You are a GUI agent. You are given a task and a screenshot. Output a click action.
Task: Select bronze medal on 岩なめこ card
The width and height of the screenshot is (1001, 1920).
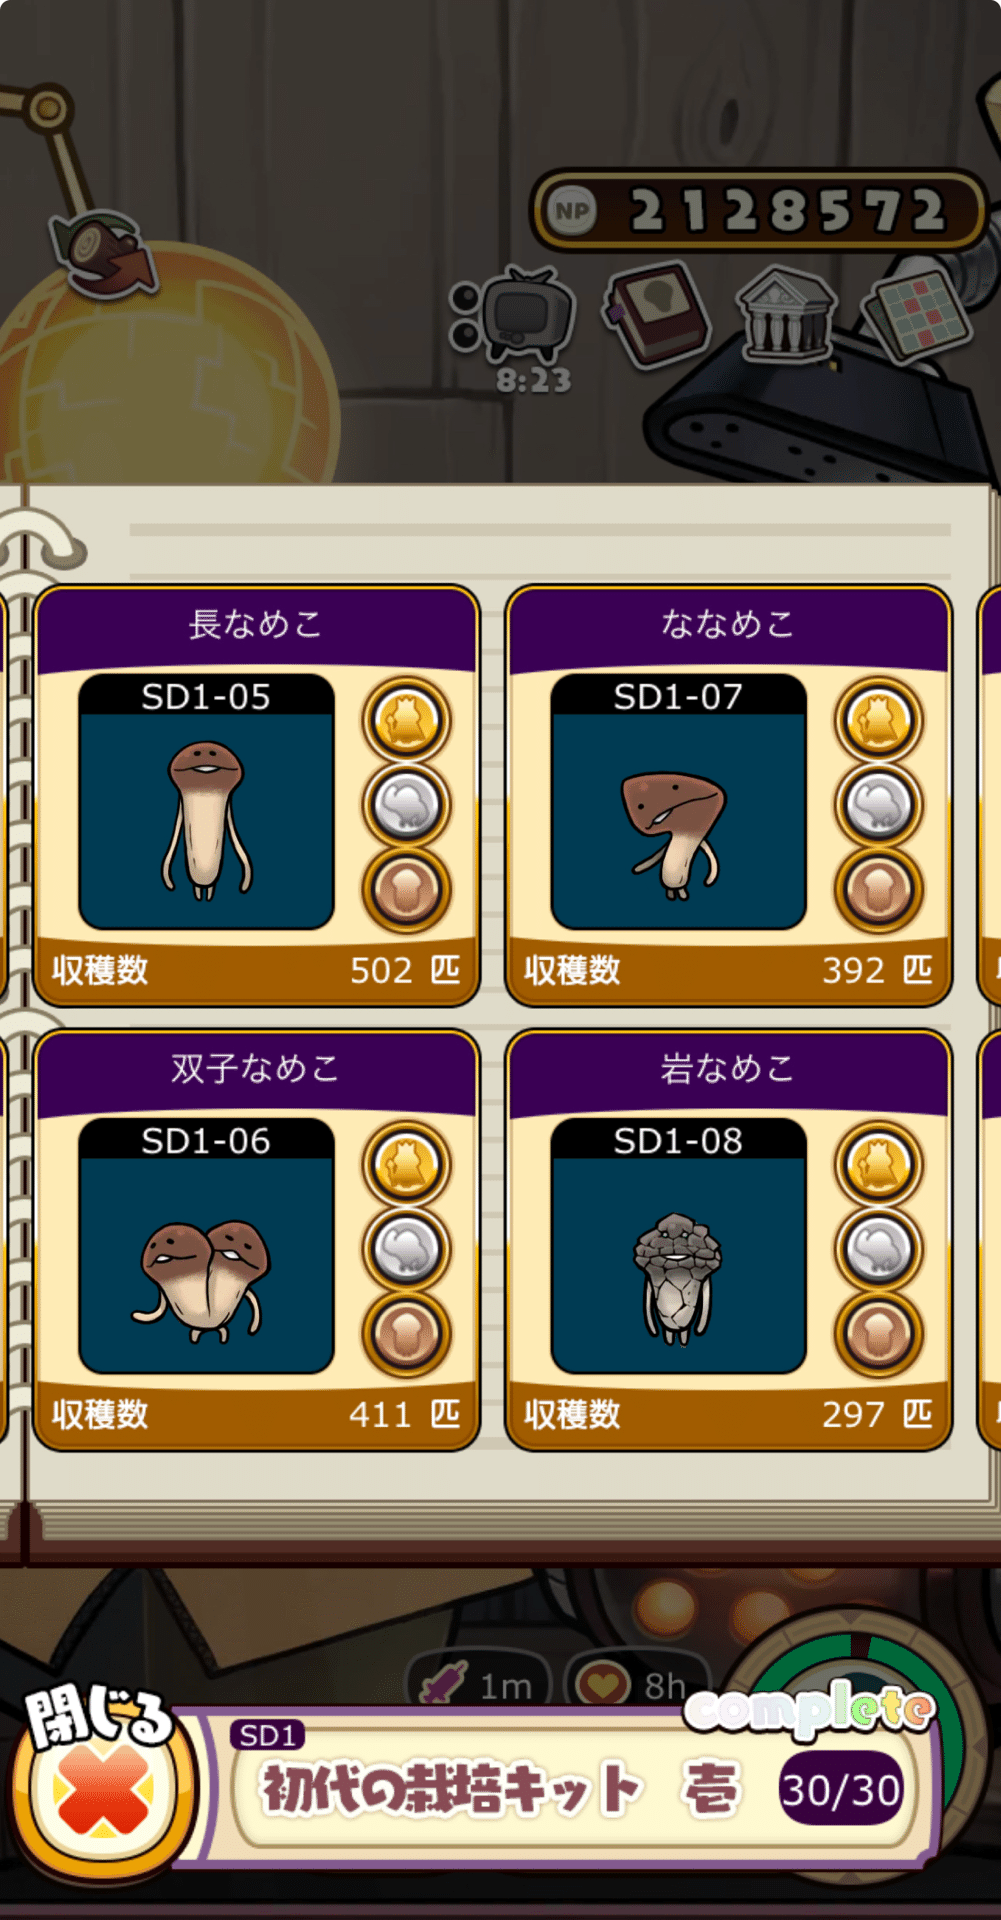coord(879,1333)
